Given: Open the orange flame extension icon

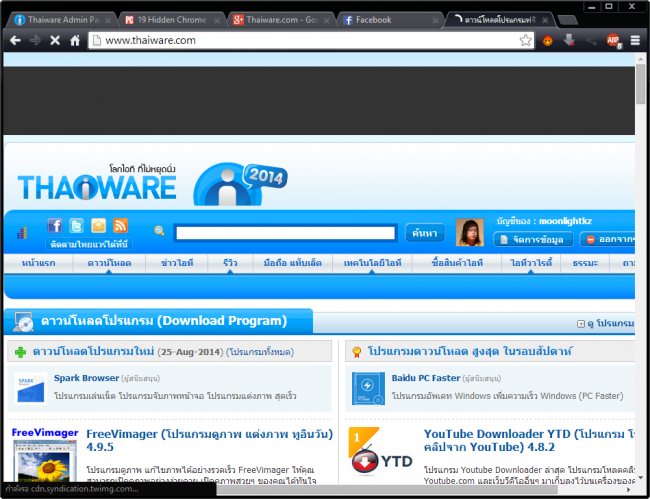Looking at the screenshot, I should click(548, 40).
